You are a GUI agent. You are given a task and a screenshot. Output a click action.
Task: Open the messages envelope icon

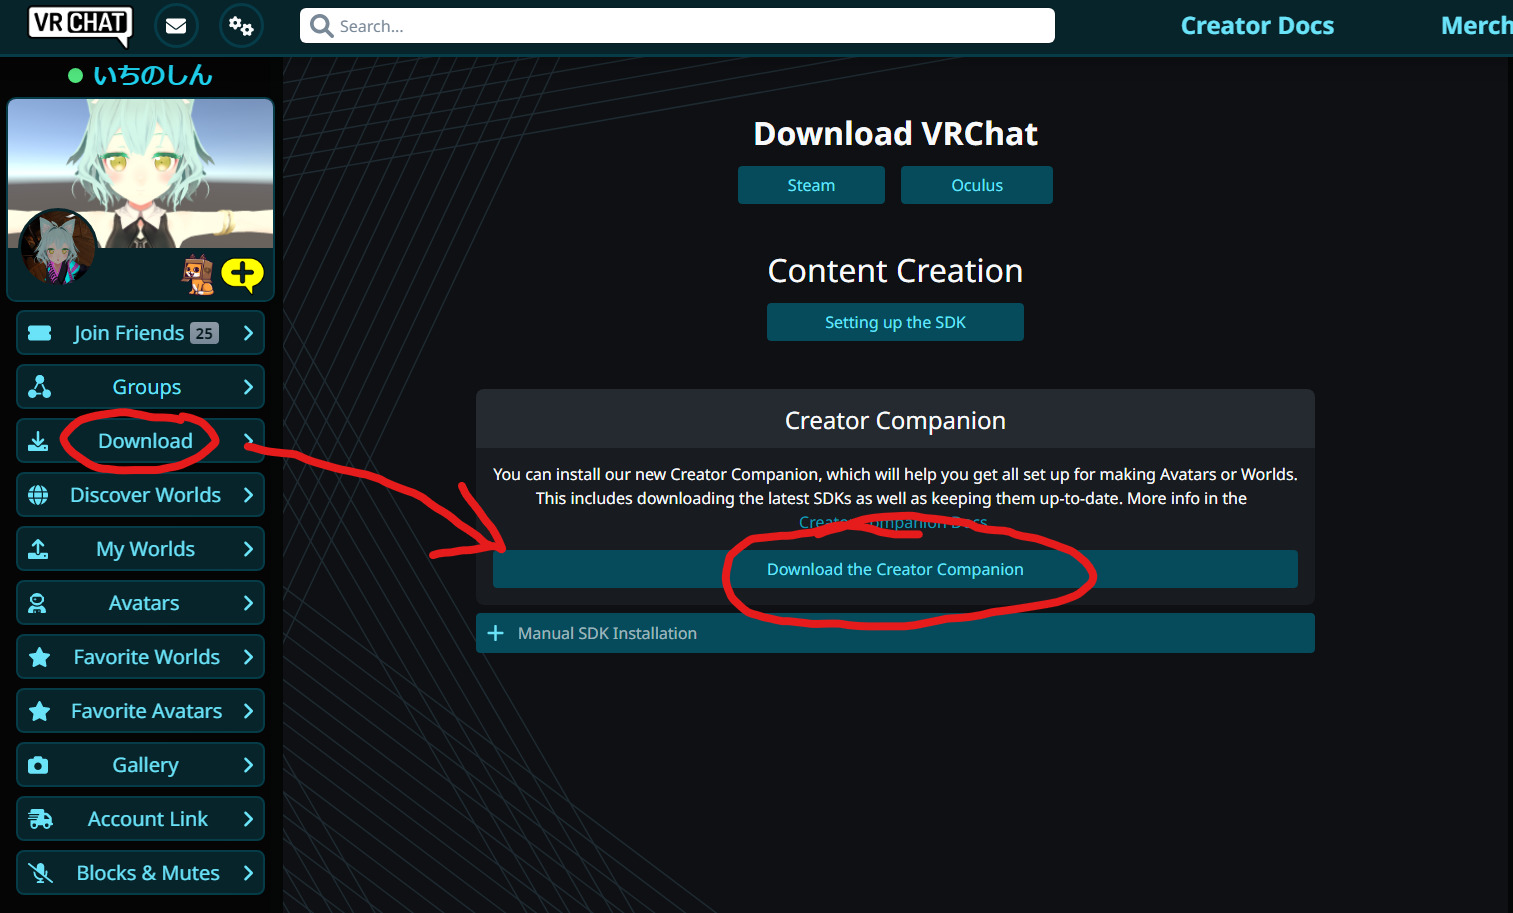(x=176, y=26)
